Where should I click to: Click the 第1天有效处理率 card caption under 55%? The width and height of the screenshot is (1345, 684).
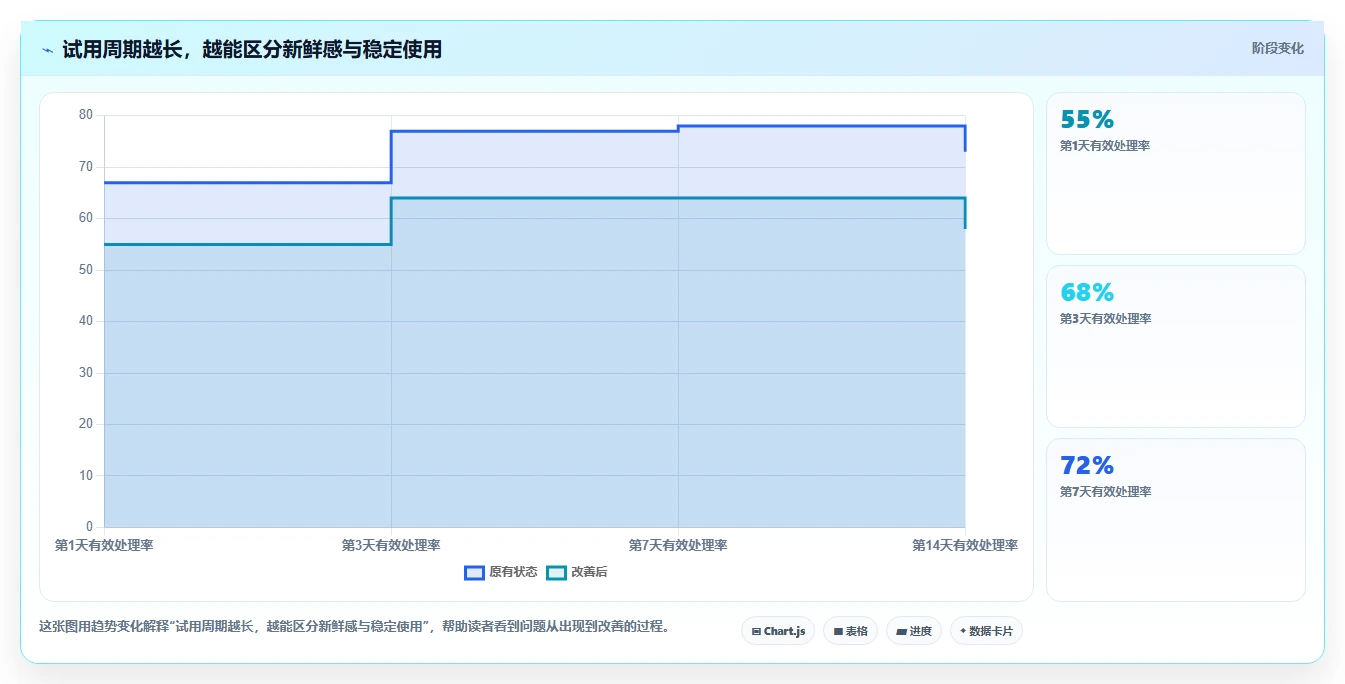click(1105, 146)
